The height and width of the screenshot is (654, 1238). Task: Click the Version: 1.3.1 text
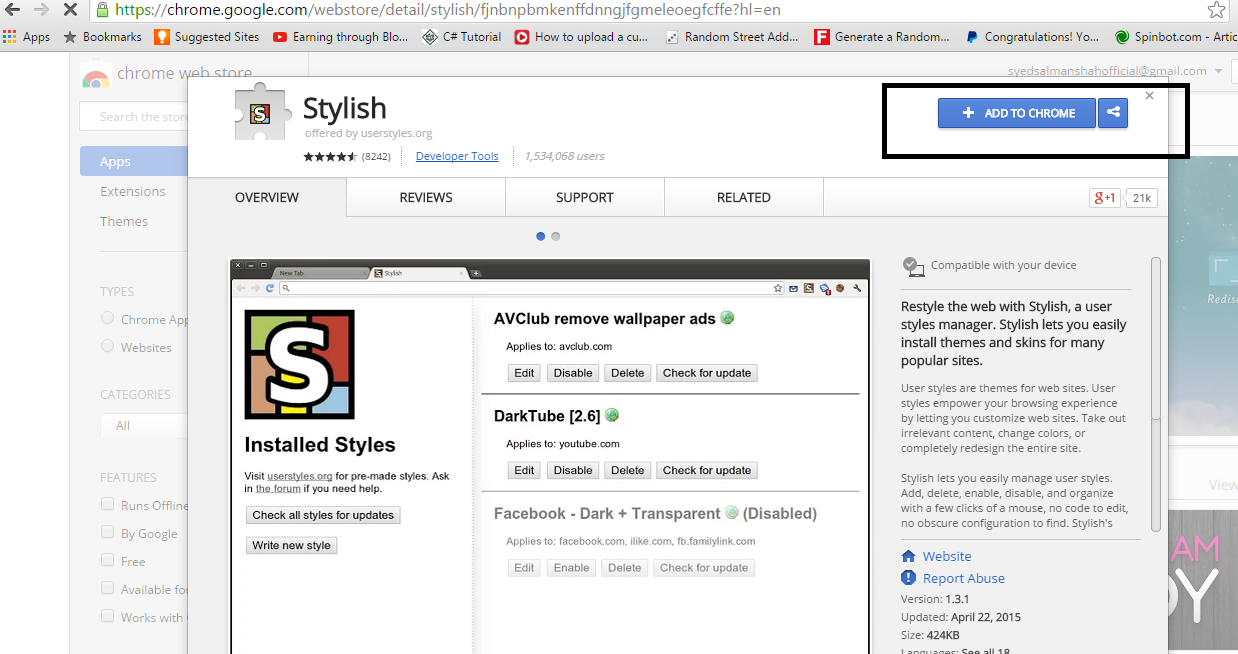tap(935, 599)
